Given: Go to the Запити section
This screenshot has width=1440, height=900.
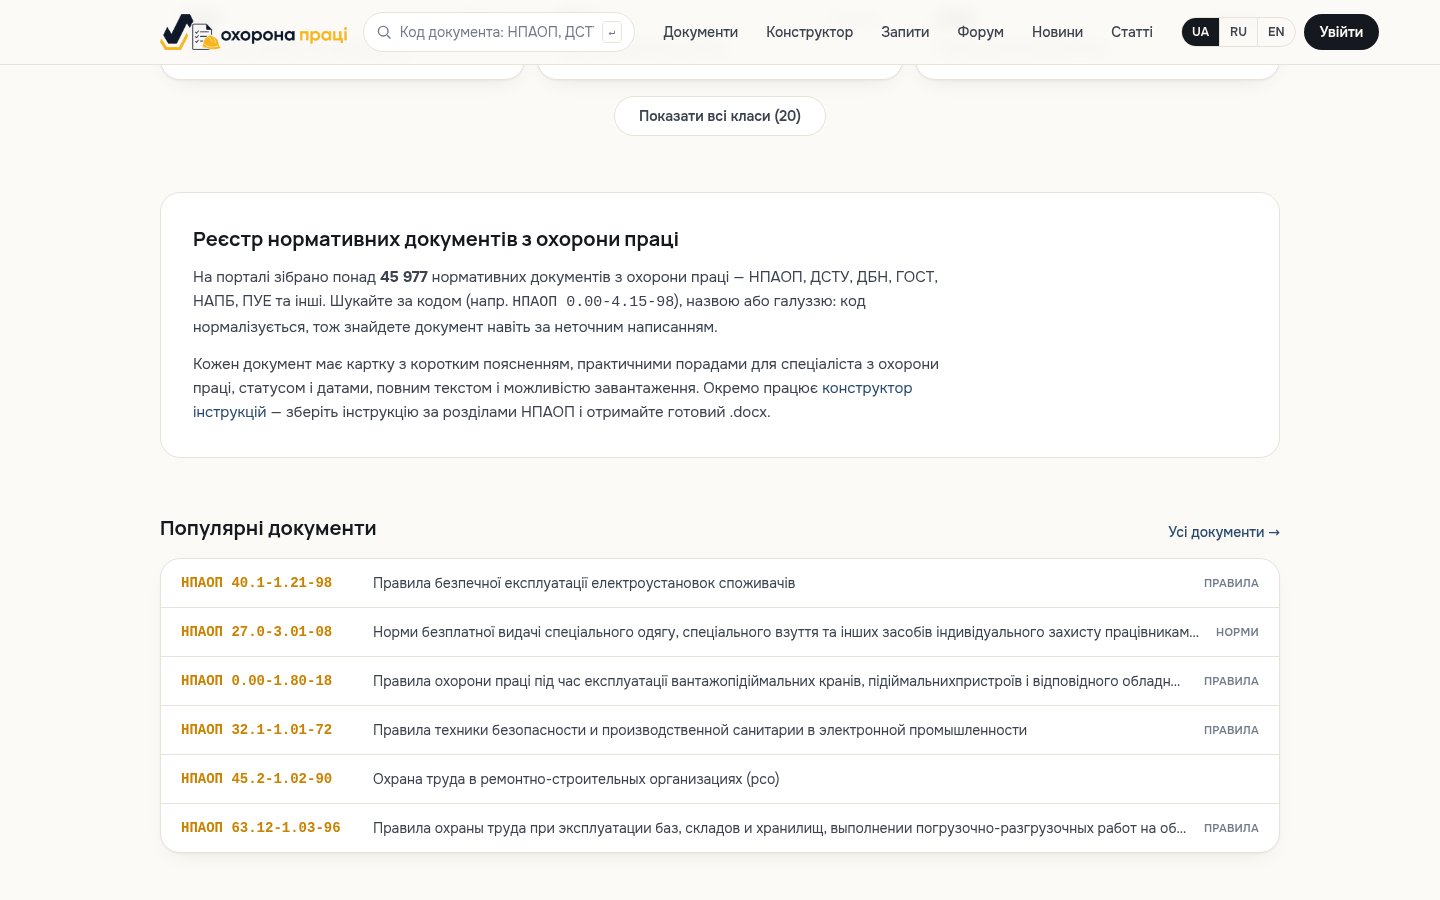Looking at the screenshot, I should 905,32.
